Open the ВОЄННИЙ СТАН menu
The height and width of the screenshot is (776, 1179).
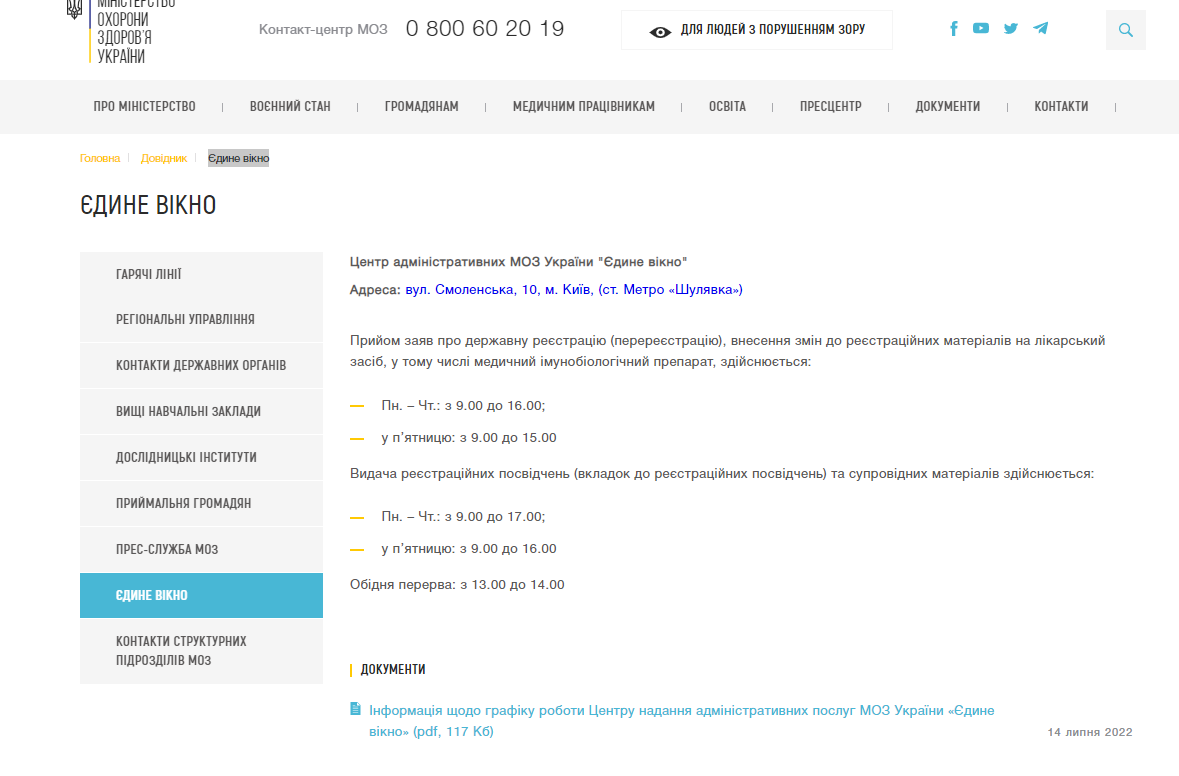[x=290, y=107]
